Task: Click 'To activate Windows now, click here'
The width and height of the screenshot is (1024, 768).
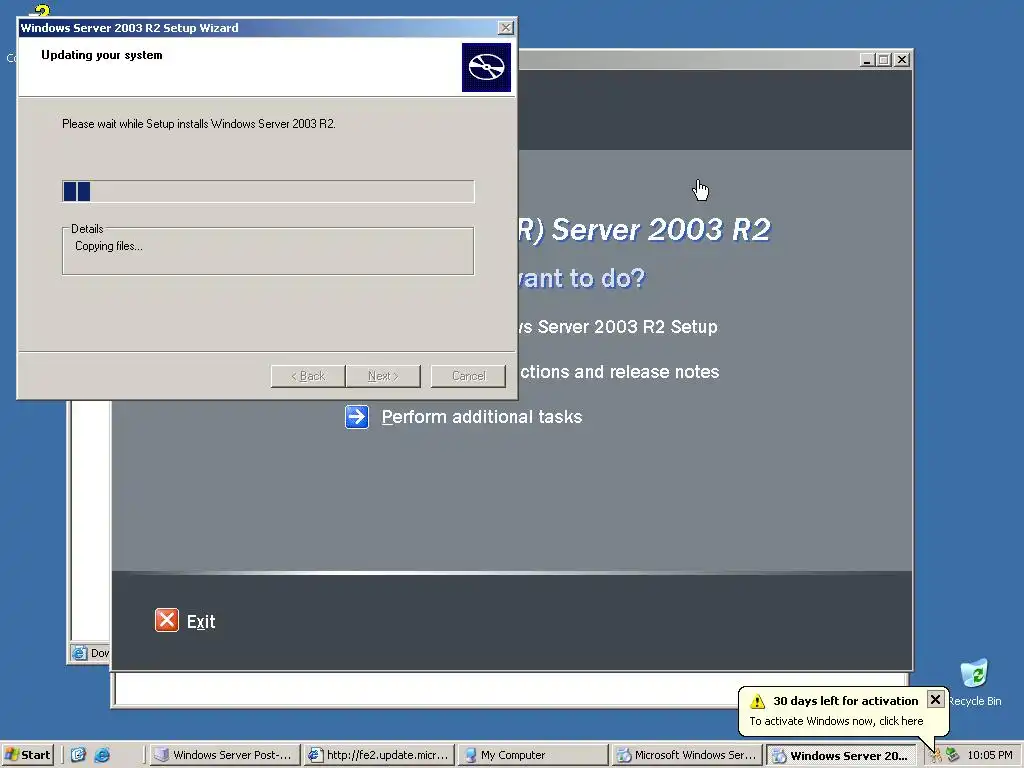Action: click(x=836, y=721)
